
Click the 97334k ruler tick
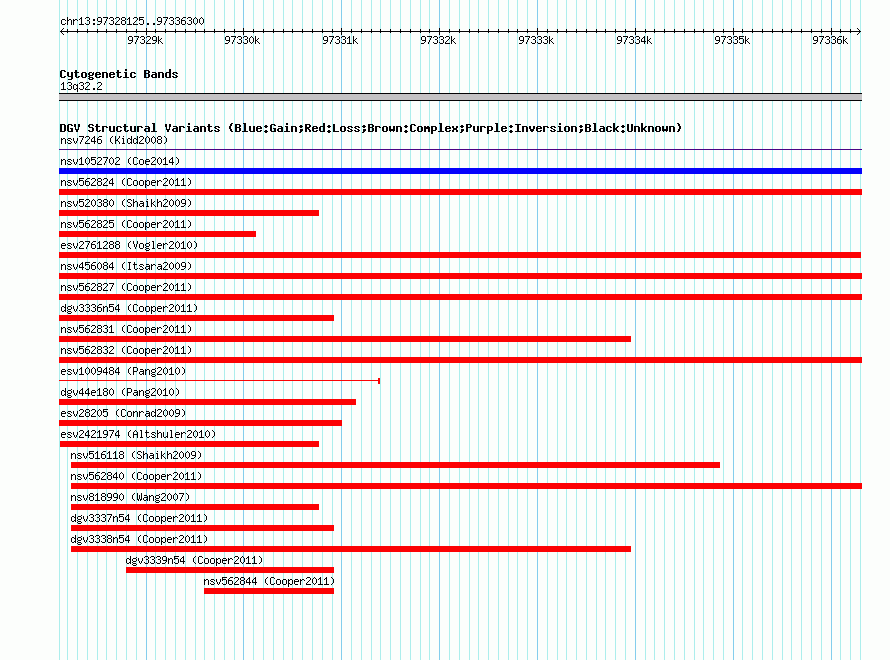point(635,40)
